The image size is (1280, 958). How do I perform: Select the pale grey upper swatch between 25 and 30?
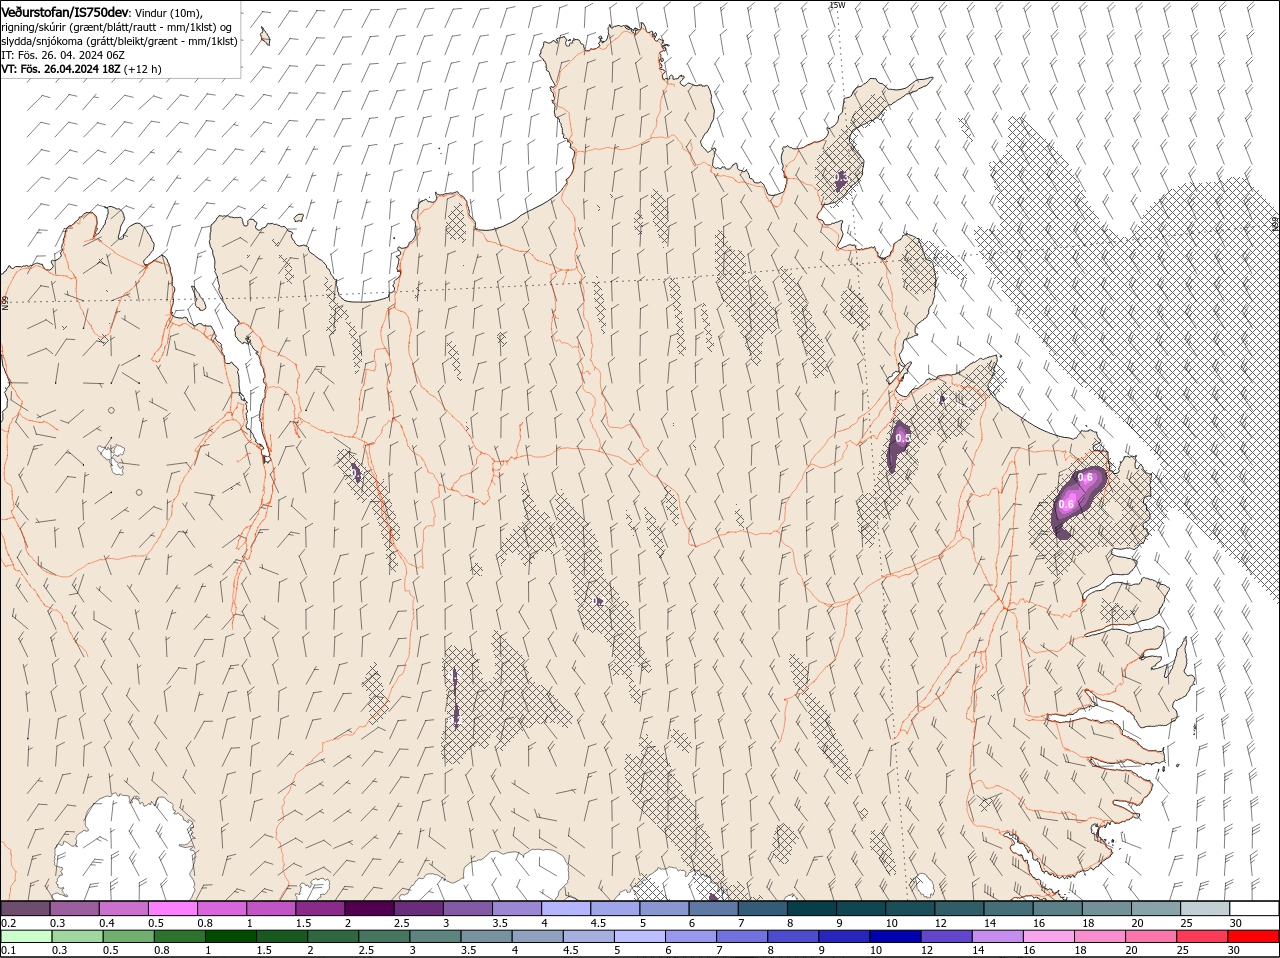point(1205,908)
